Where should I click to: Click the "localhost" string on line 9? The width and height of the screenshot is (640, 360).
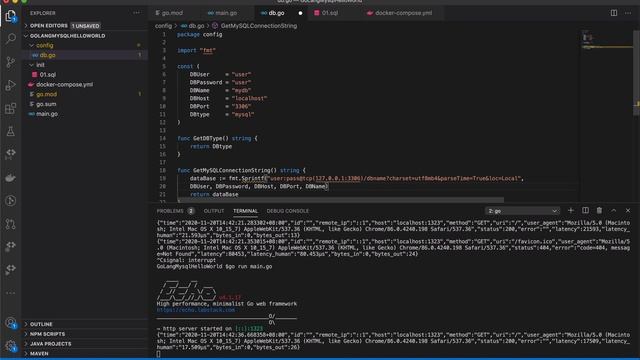(x=249, y=98)
